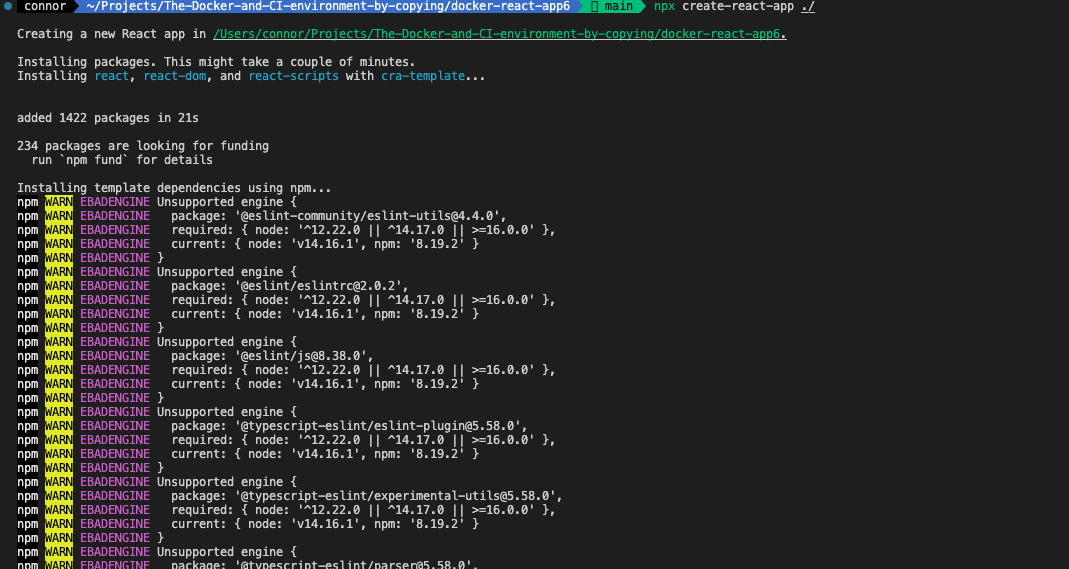Select the blue working directory path in the prompt
Image resolution: width=1069 pixels, height=569 pixels.
click(x=328, y=6)
